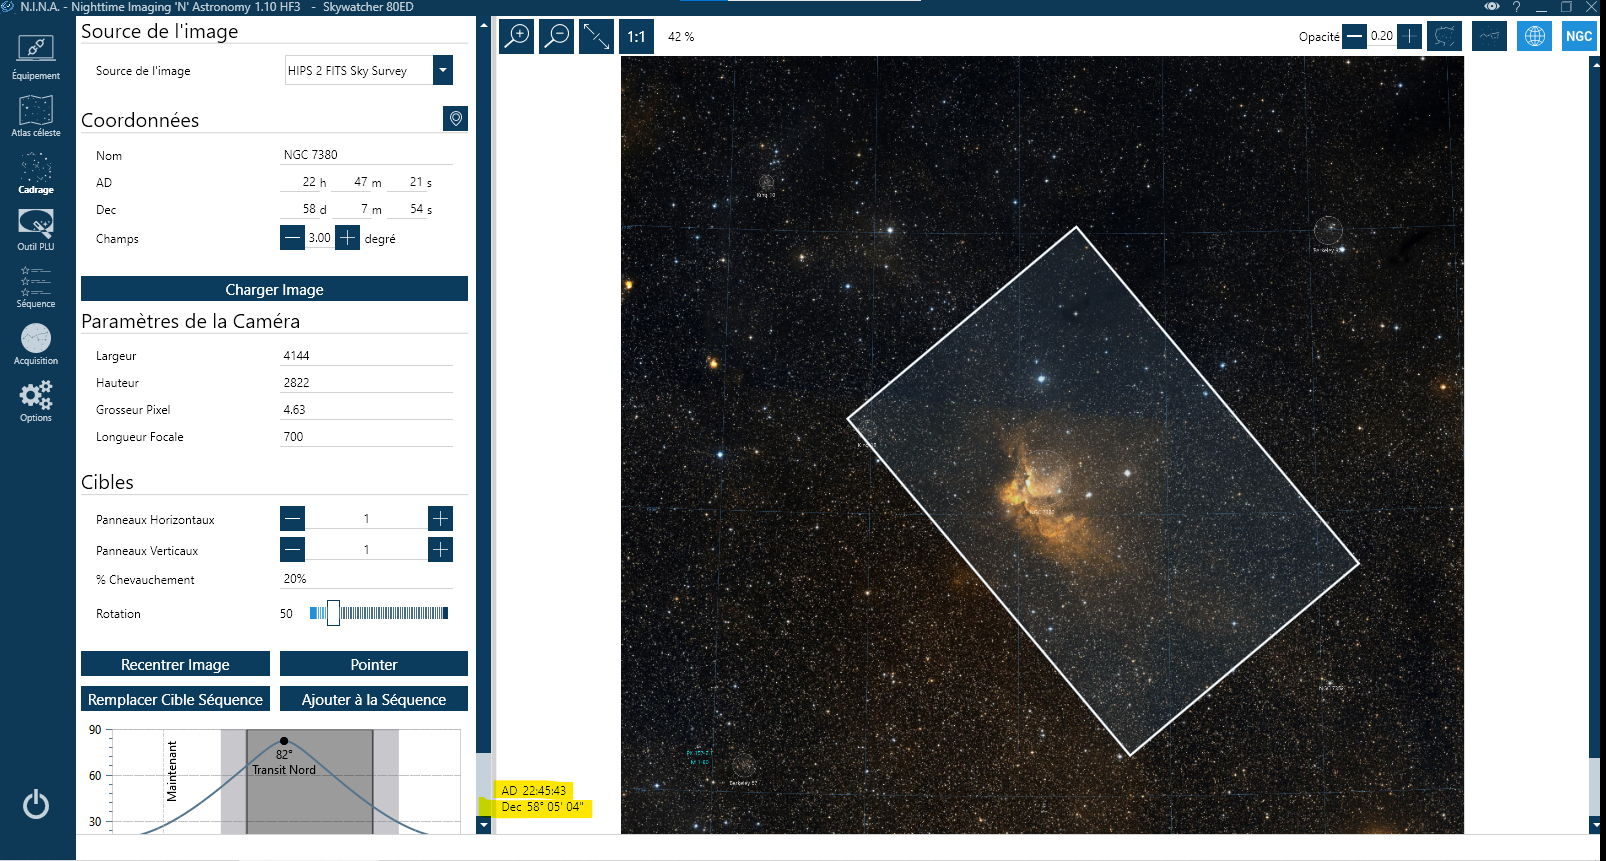Edit the Panneaux Horizontaux value
The width and height of the screenshot is (1606, 861).
[x=366, y=518]
